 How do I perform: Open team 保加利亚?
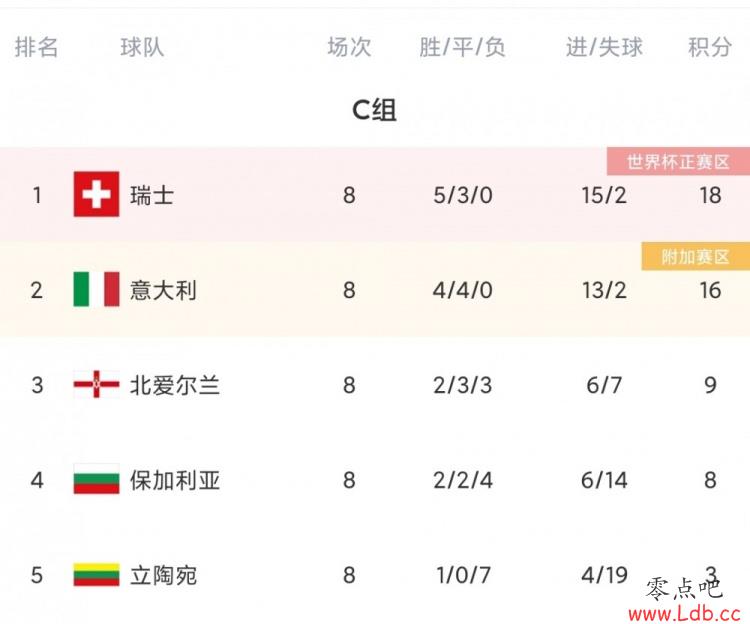coord(175,480)
